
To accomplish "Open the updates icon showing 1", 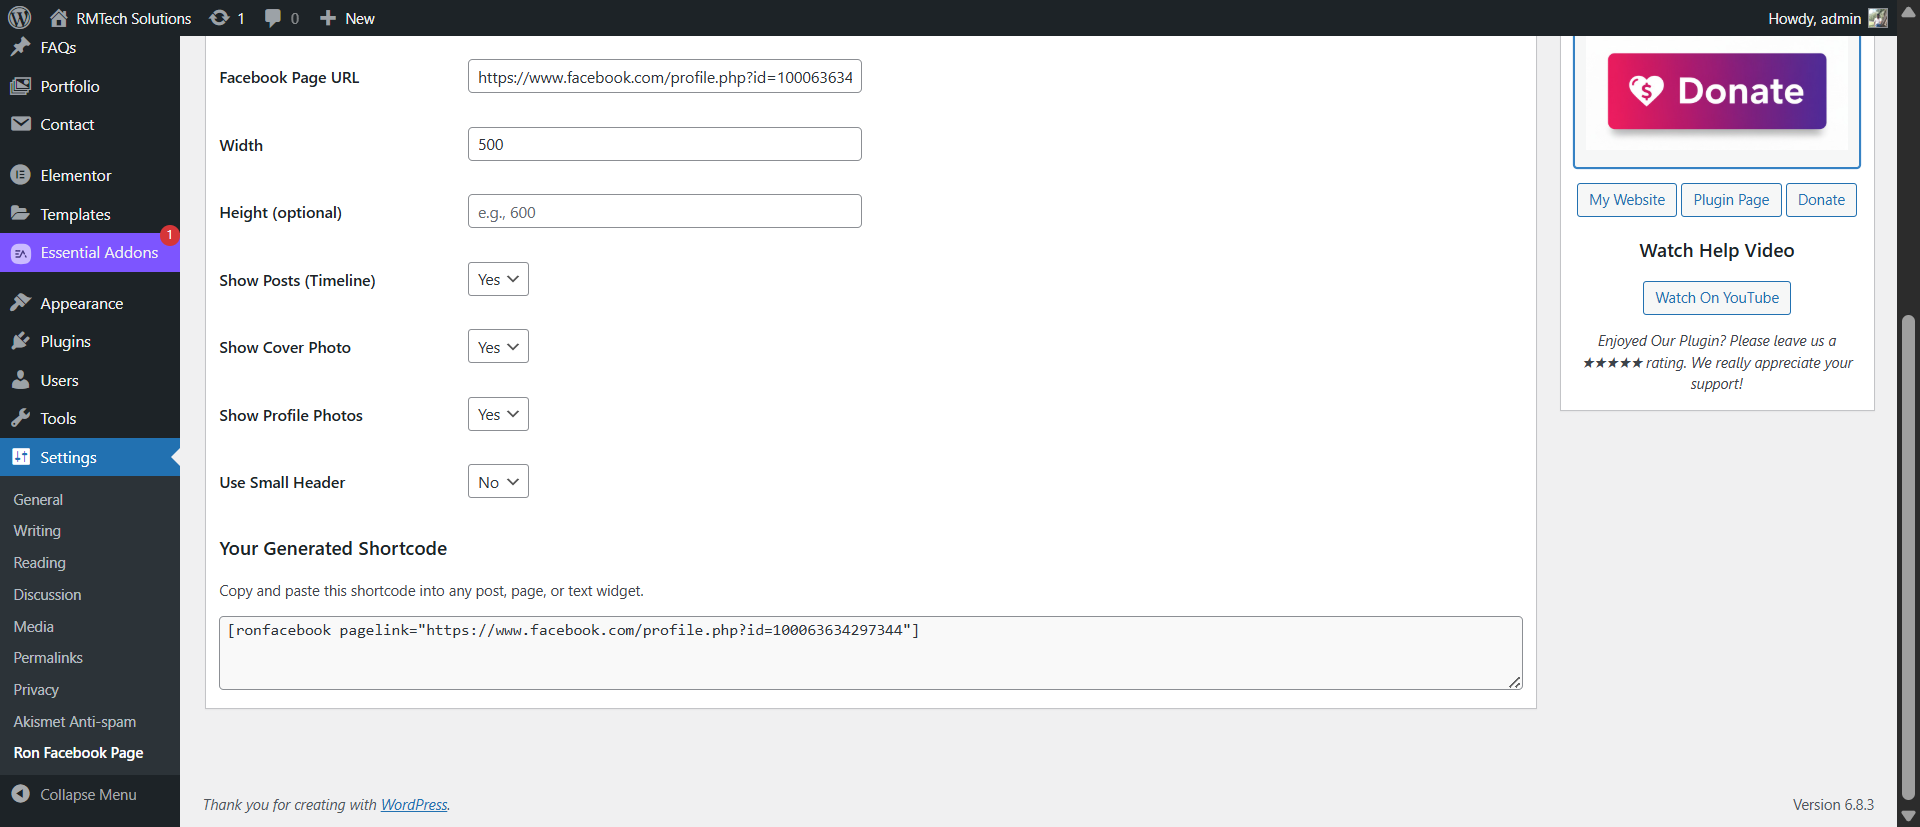I will point(219,18).
